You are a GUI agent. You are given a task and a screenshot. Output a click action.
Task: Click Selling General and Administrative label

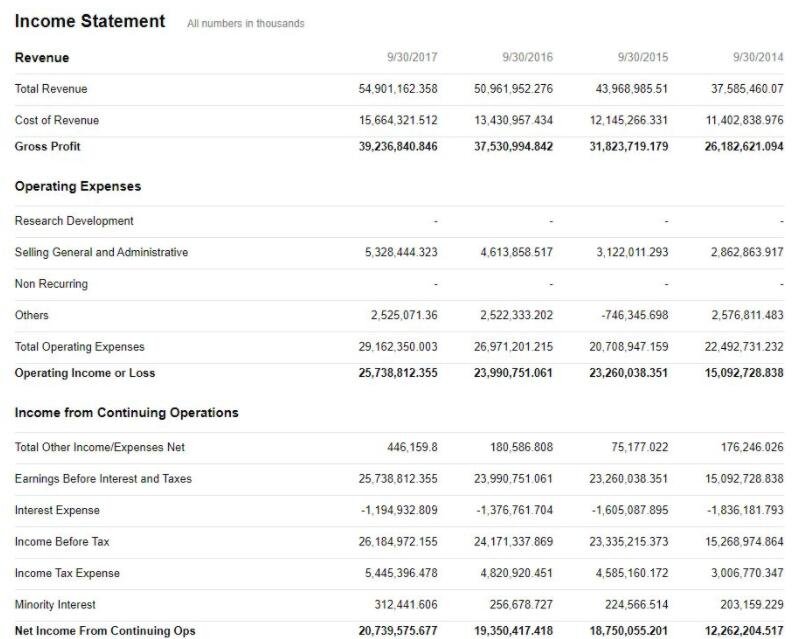pyautogui.click(x=101, y=252)
